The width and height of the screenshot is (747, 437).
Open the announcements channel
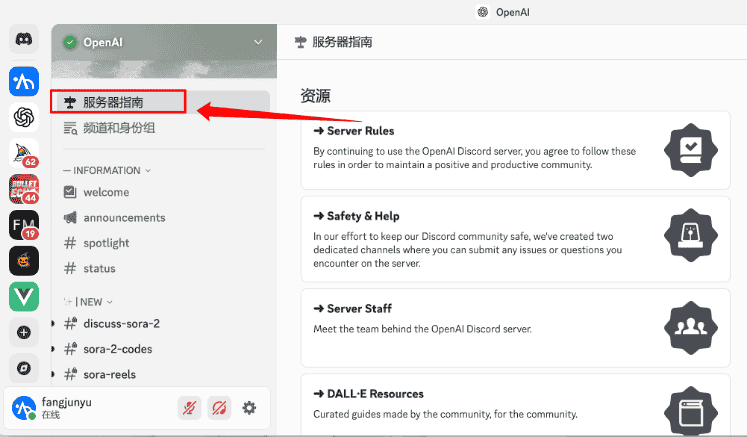124,218
